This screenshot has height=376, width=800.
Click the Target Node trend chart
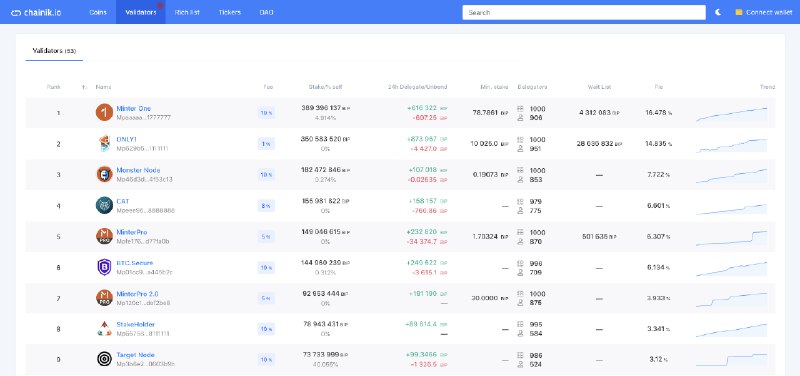pyautogui.click(x=731, y=360)
